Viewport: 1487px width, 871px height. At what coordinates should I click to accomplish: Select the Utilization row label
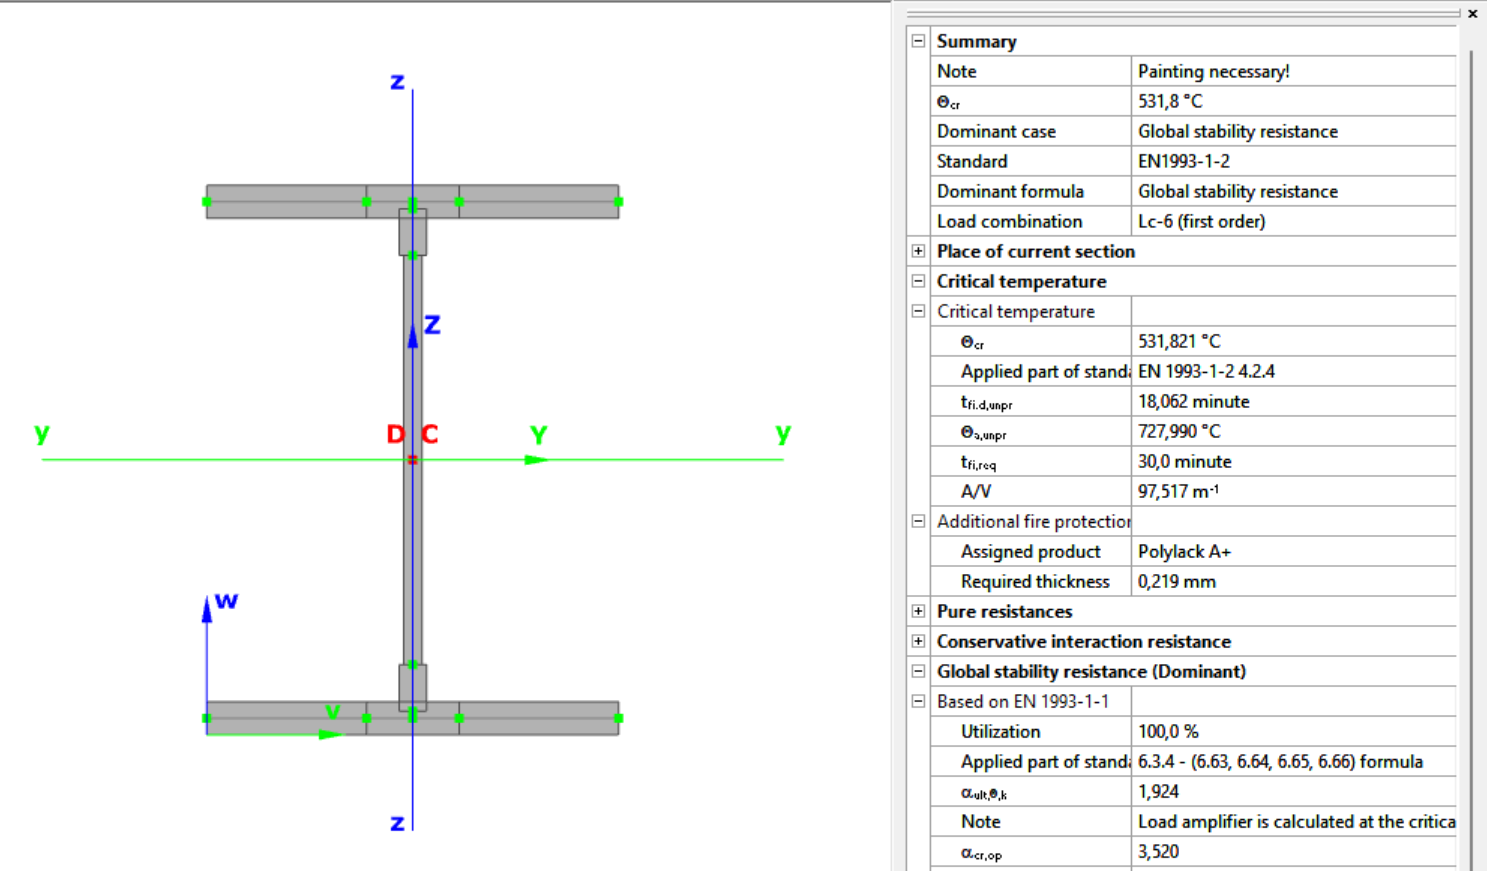coord(1000,731)
